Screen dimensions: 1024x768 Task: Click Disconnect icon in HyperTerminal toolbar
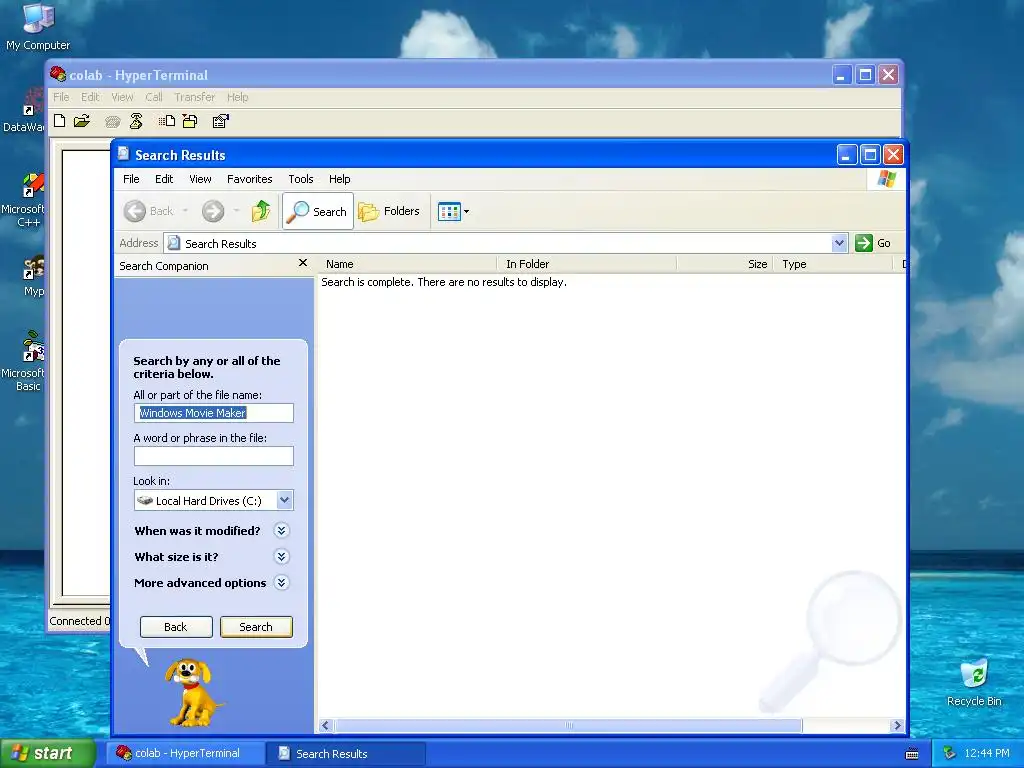[136, 121]
